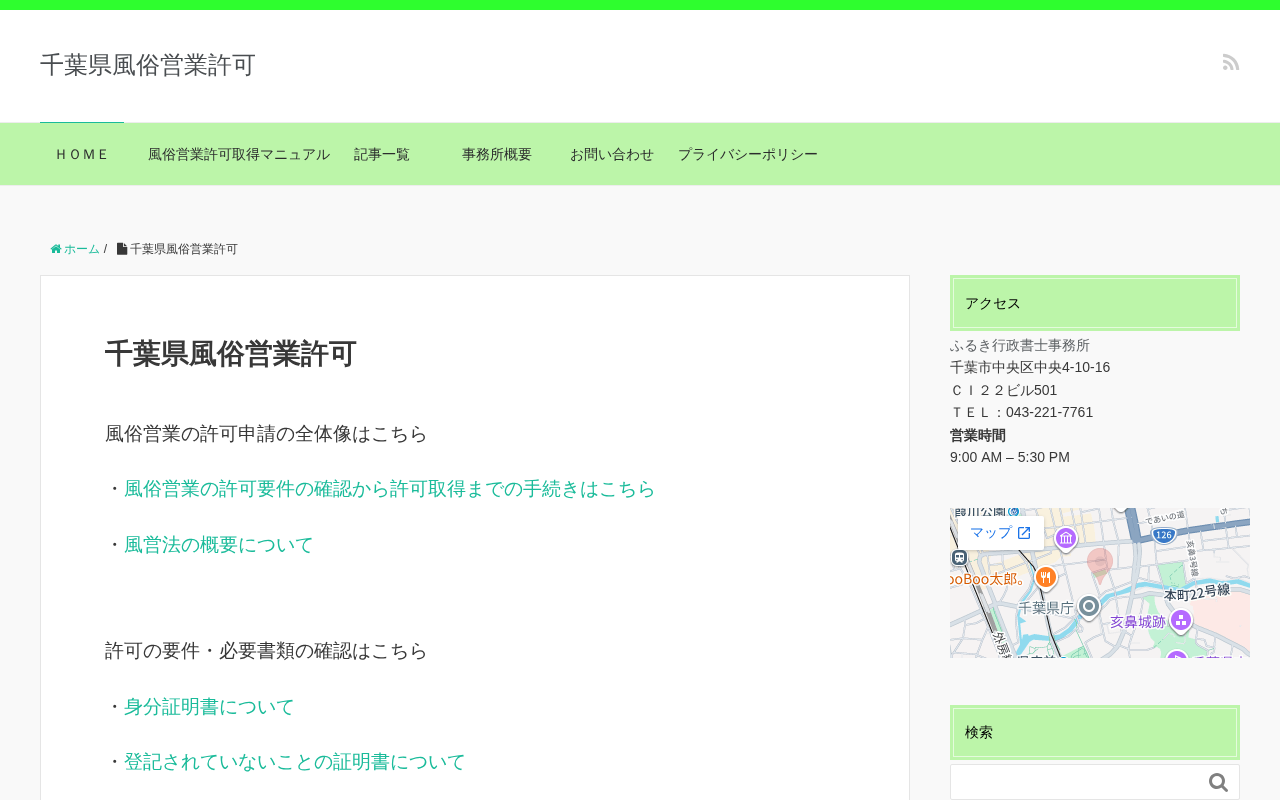Screen dimensions: 1280x800
Task: Open the 身分証明書について link
Action: click(x=209, y=707)
